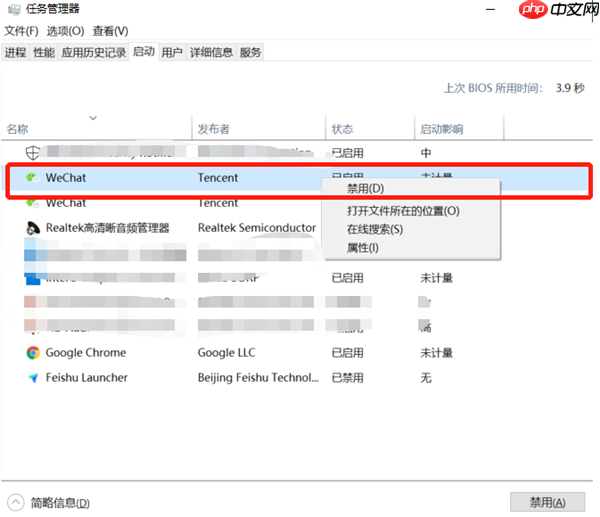Click the Beijing Feishu Technol... publisher cell
600x517 pixels.
pos(258,378)
